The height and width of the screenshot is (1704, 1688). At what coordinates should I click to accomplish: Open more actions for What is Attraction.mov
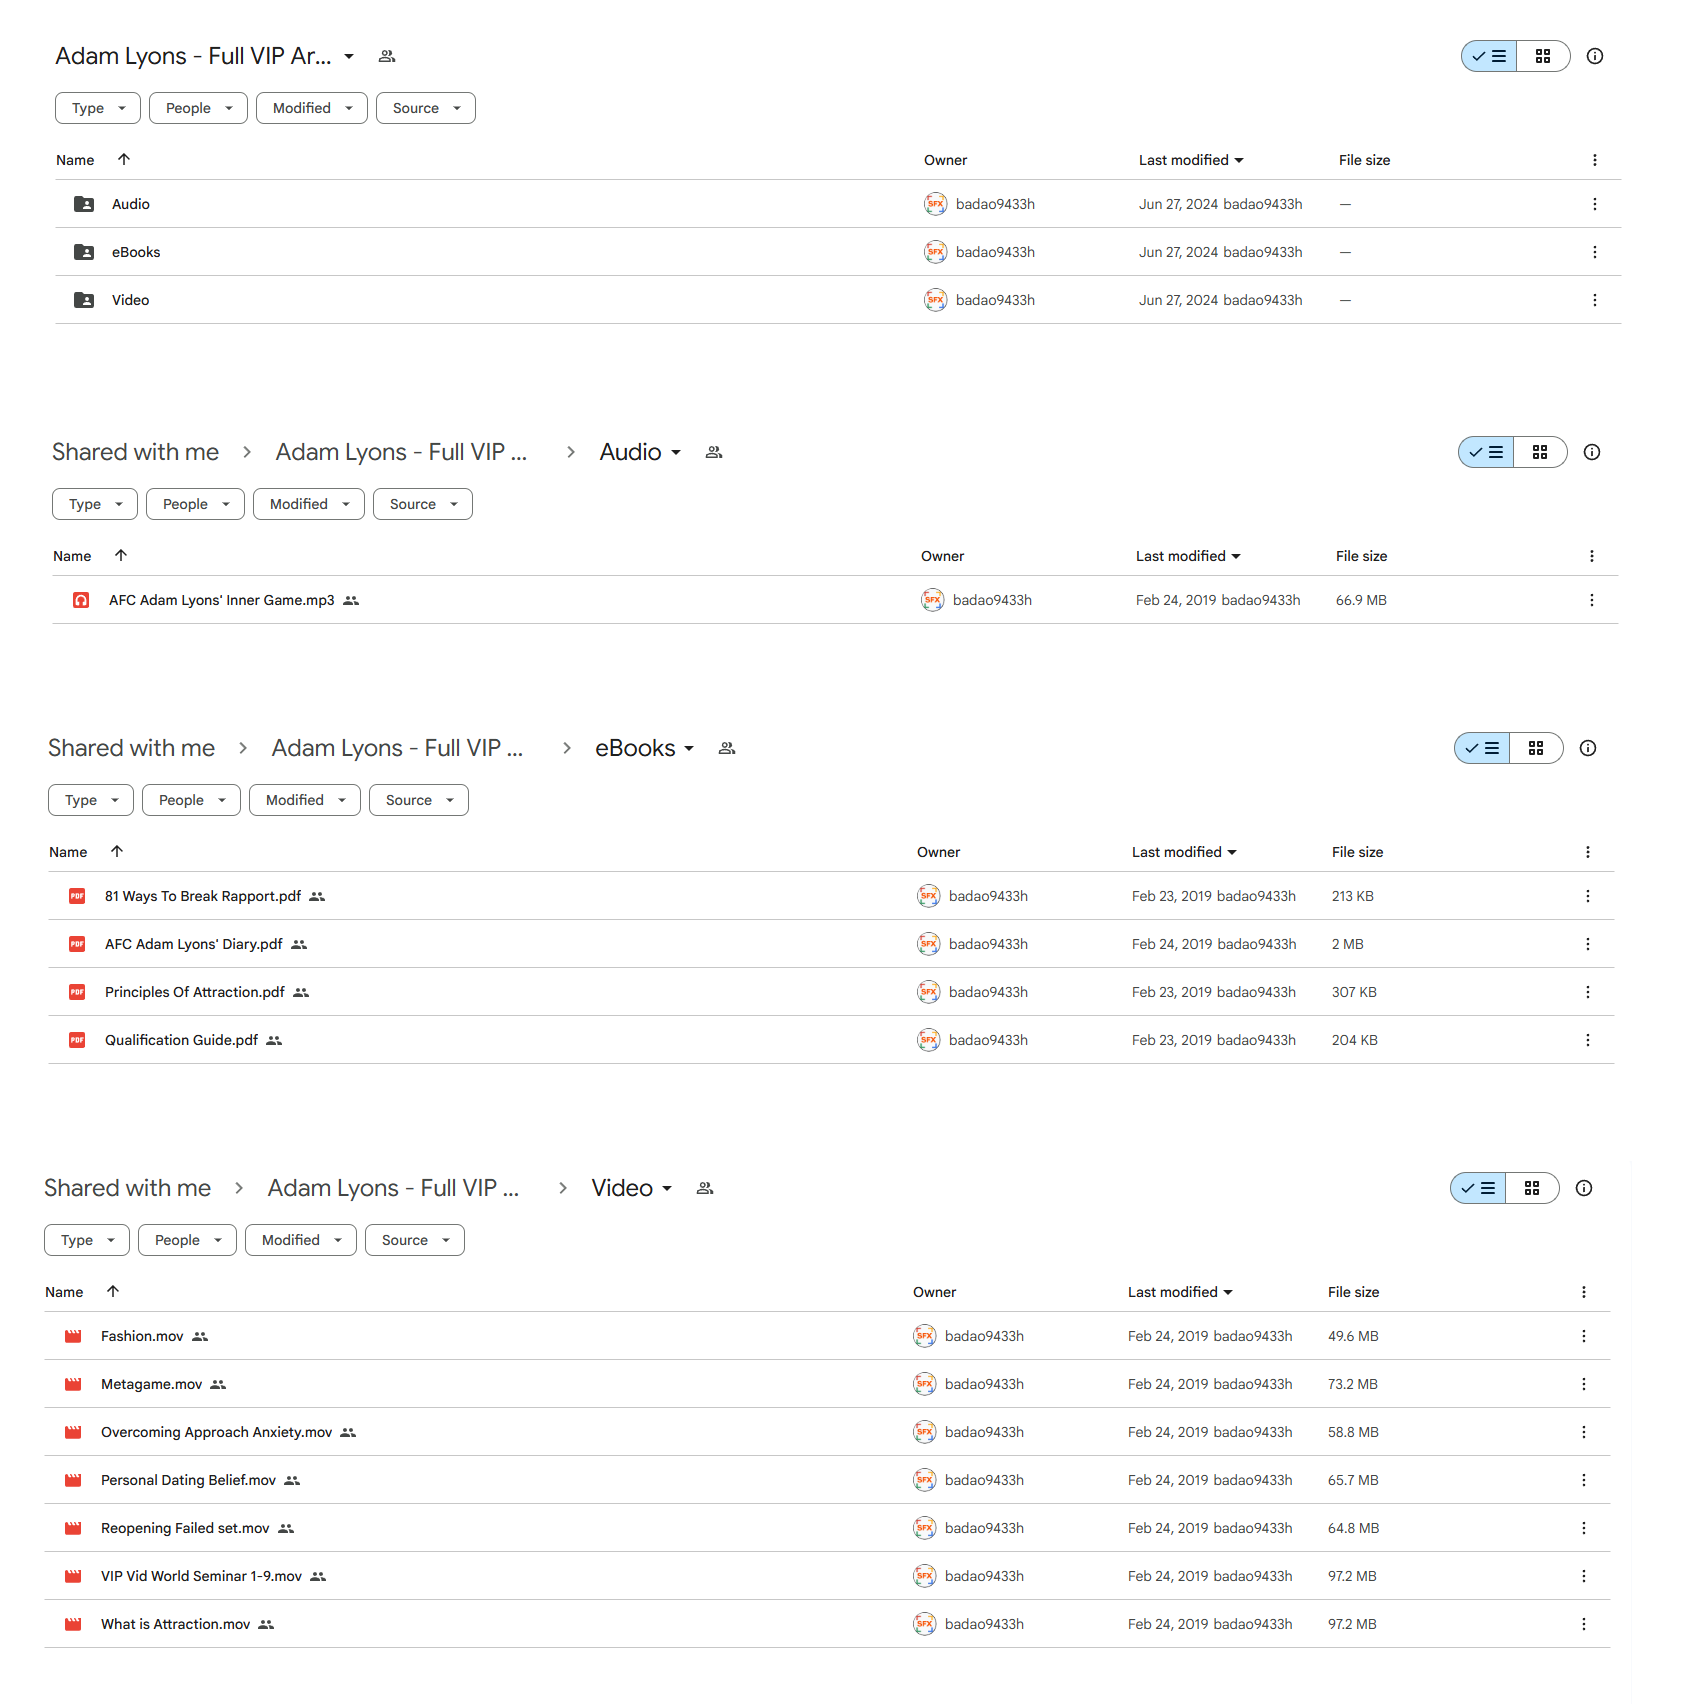[x=1584, y=1624]
